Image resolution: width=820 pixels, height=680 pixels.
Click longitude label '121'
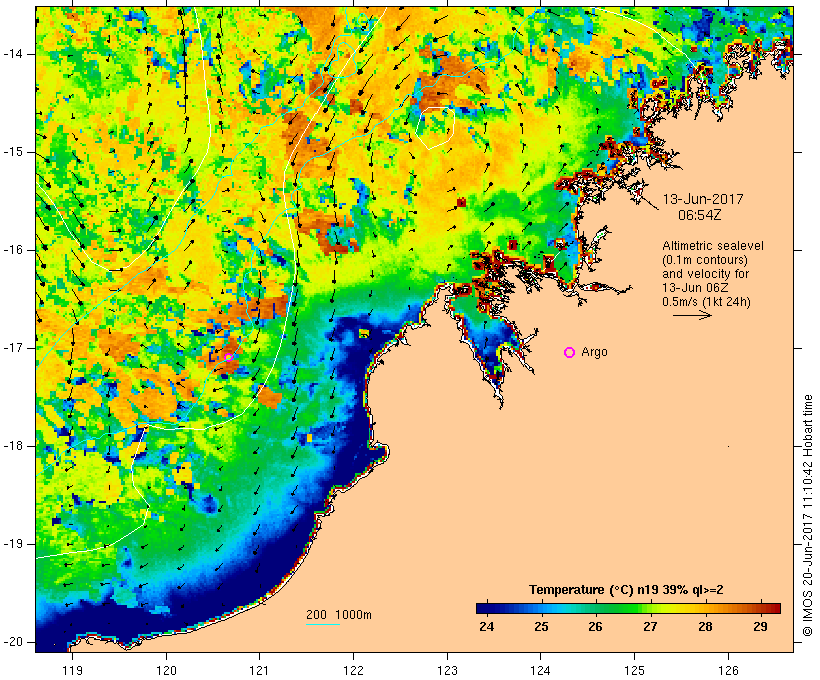(x=259, y=670)
